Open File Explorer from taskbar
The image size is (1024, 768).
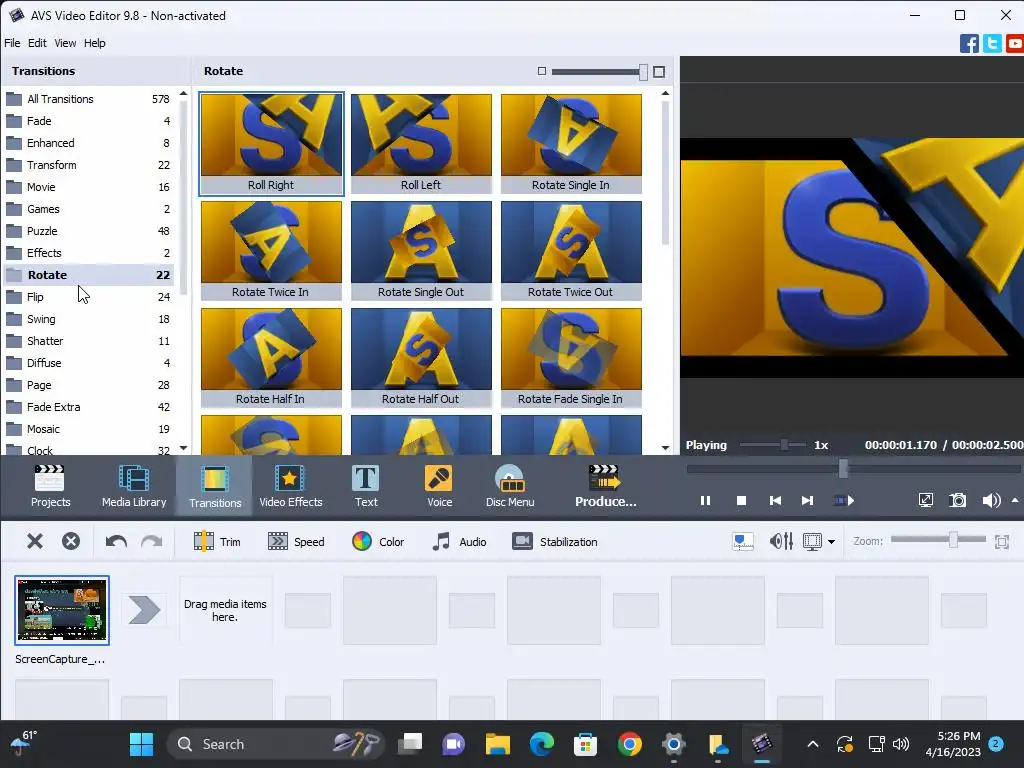click(498, 744)
